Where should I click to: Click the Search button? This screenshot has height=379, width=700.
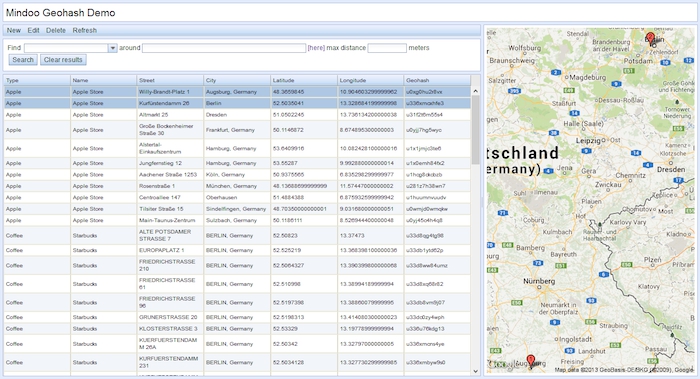pyautogui.click(x=23, y=60)
